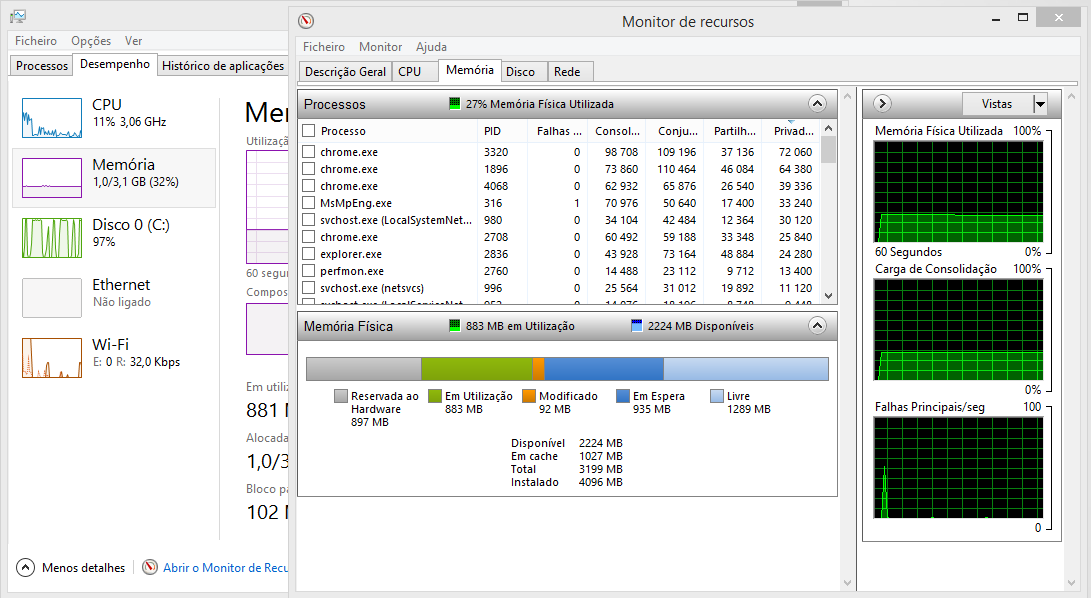Open the Disco 0 (C:) performance graph
Viewport: 1091px width, 598px height.
pyautogui.click(x=52, y=237)
